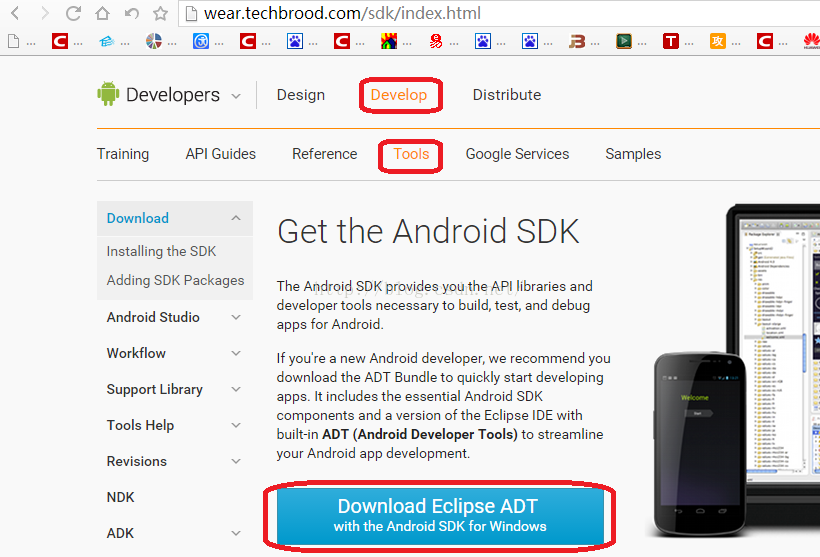Click the Developers site title text
This screenshot has width=820, height=557.
[x=173, y=95]
